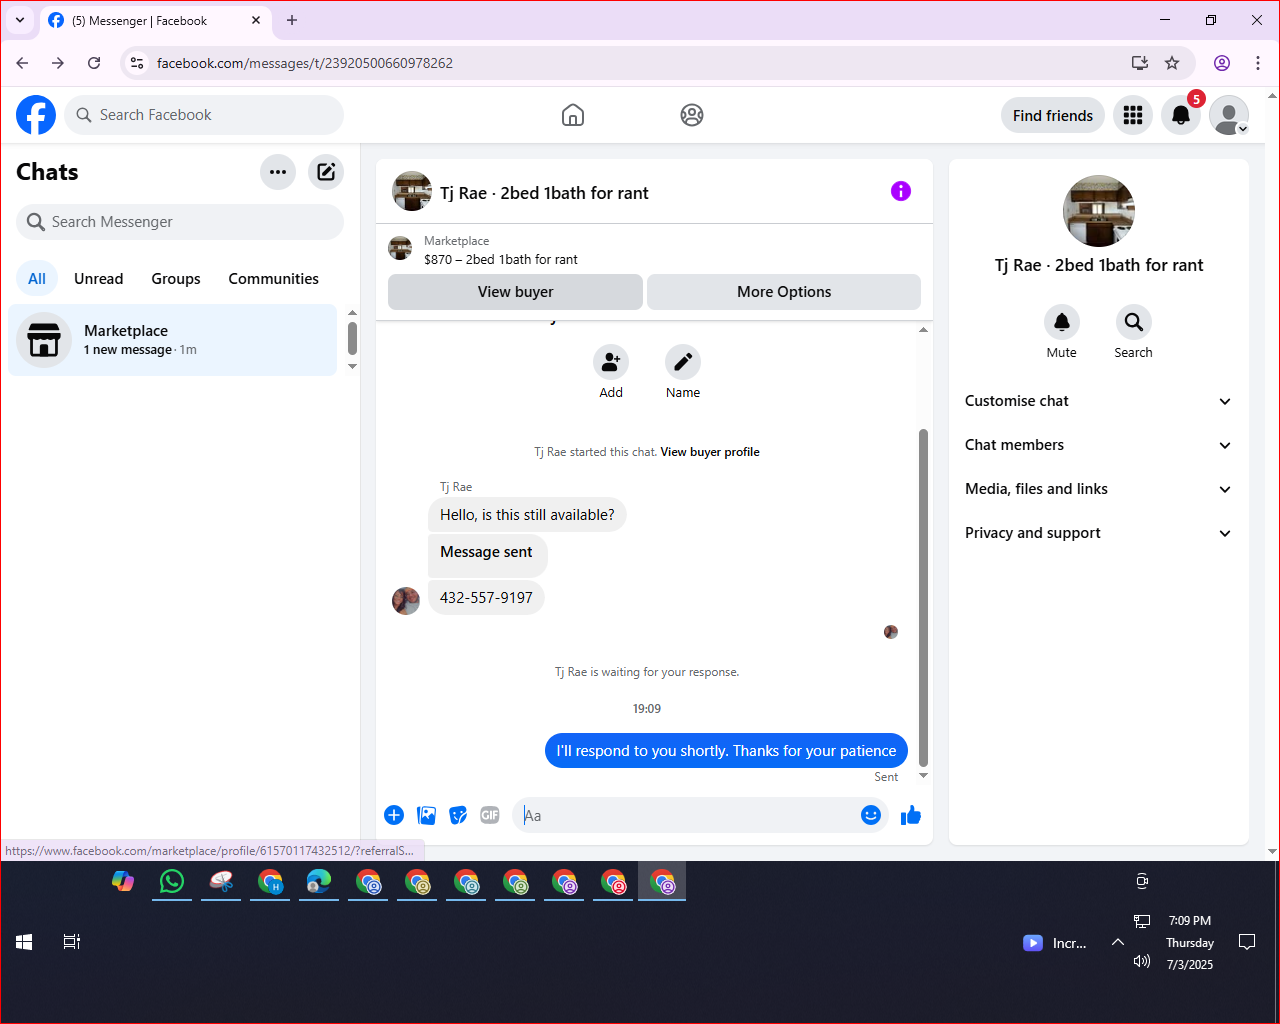The image size is (1280, 1024).
Task: Click the Find friends button
Action: 1053,115
